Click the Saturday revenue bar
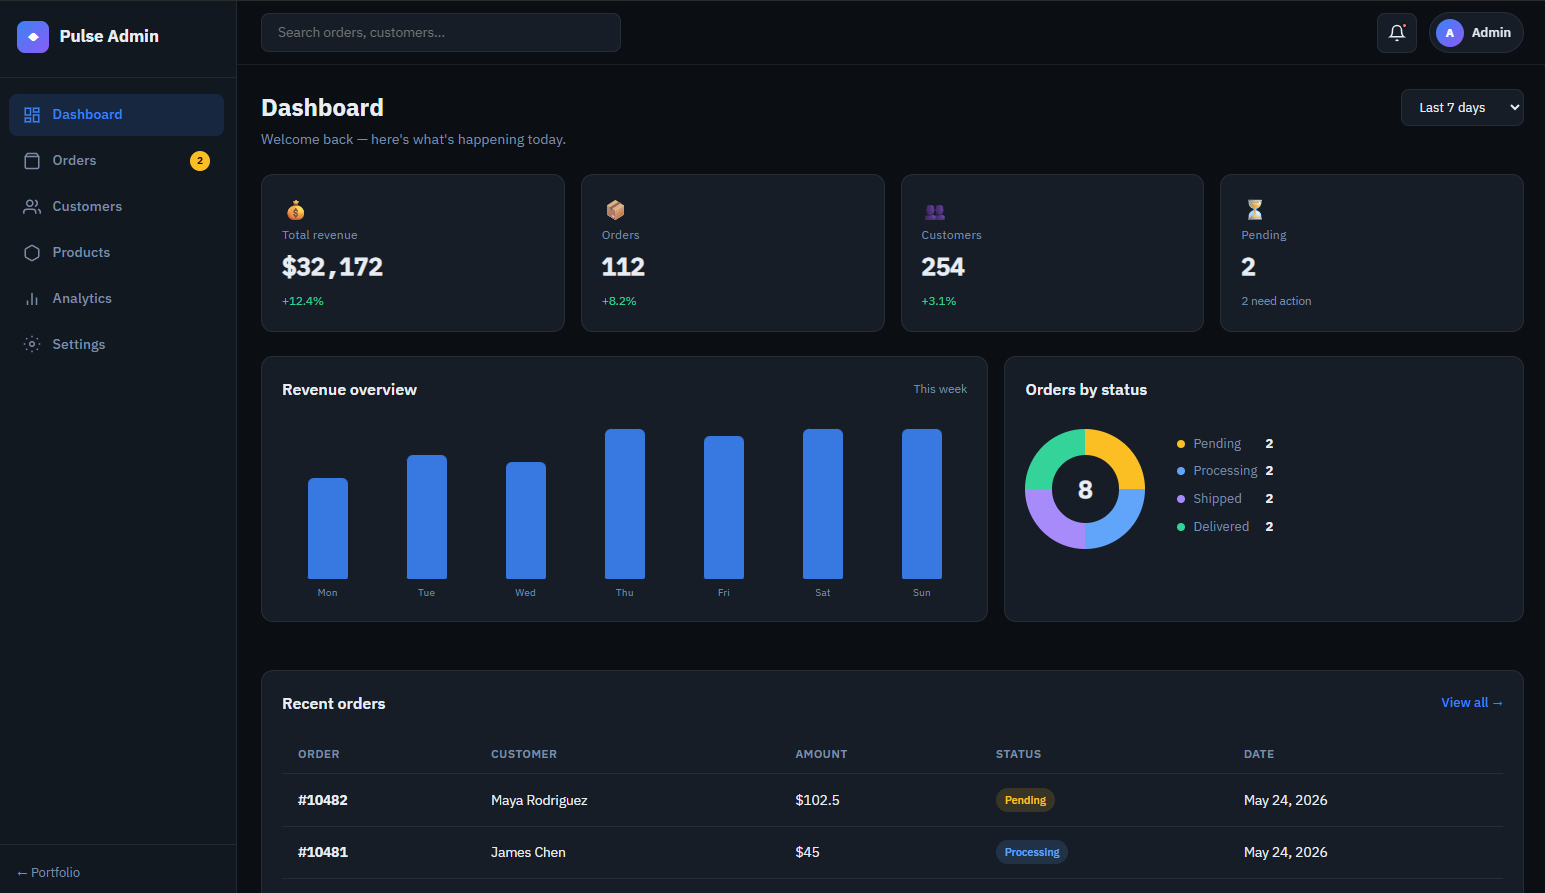Viewport: 1545px width, 893px height. pos(823,504)
